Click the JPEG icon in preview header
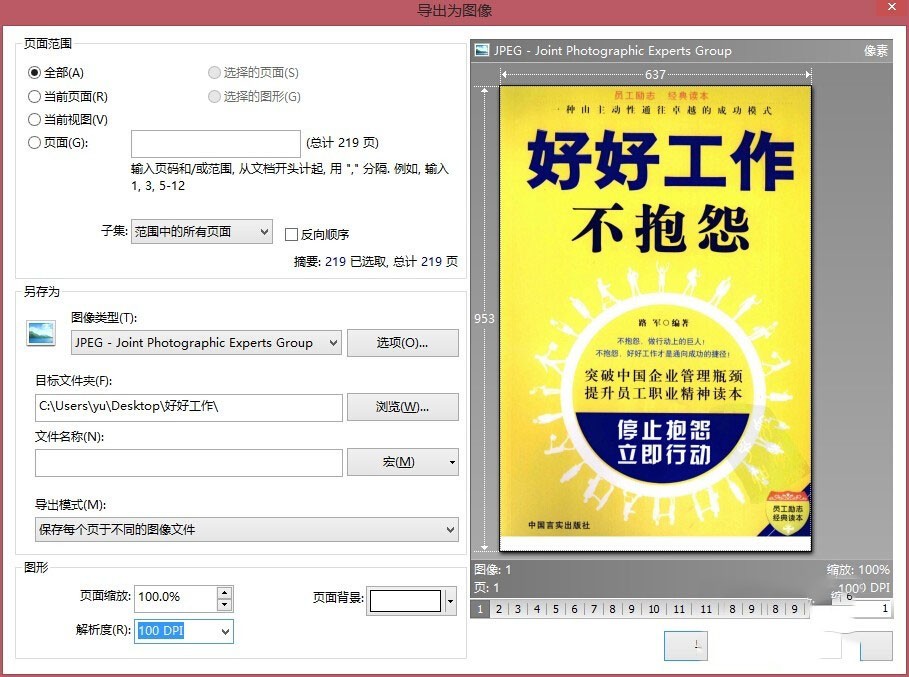The width and height of the screenshot is (909, 677). [x=482, y=50]
